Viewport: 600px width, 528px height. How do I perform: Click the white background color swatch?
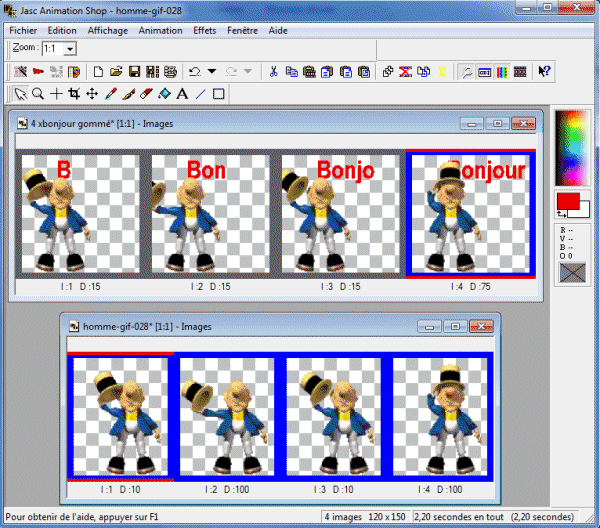(584, 210)
